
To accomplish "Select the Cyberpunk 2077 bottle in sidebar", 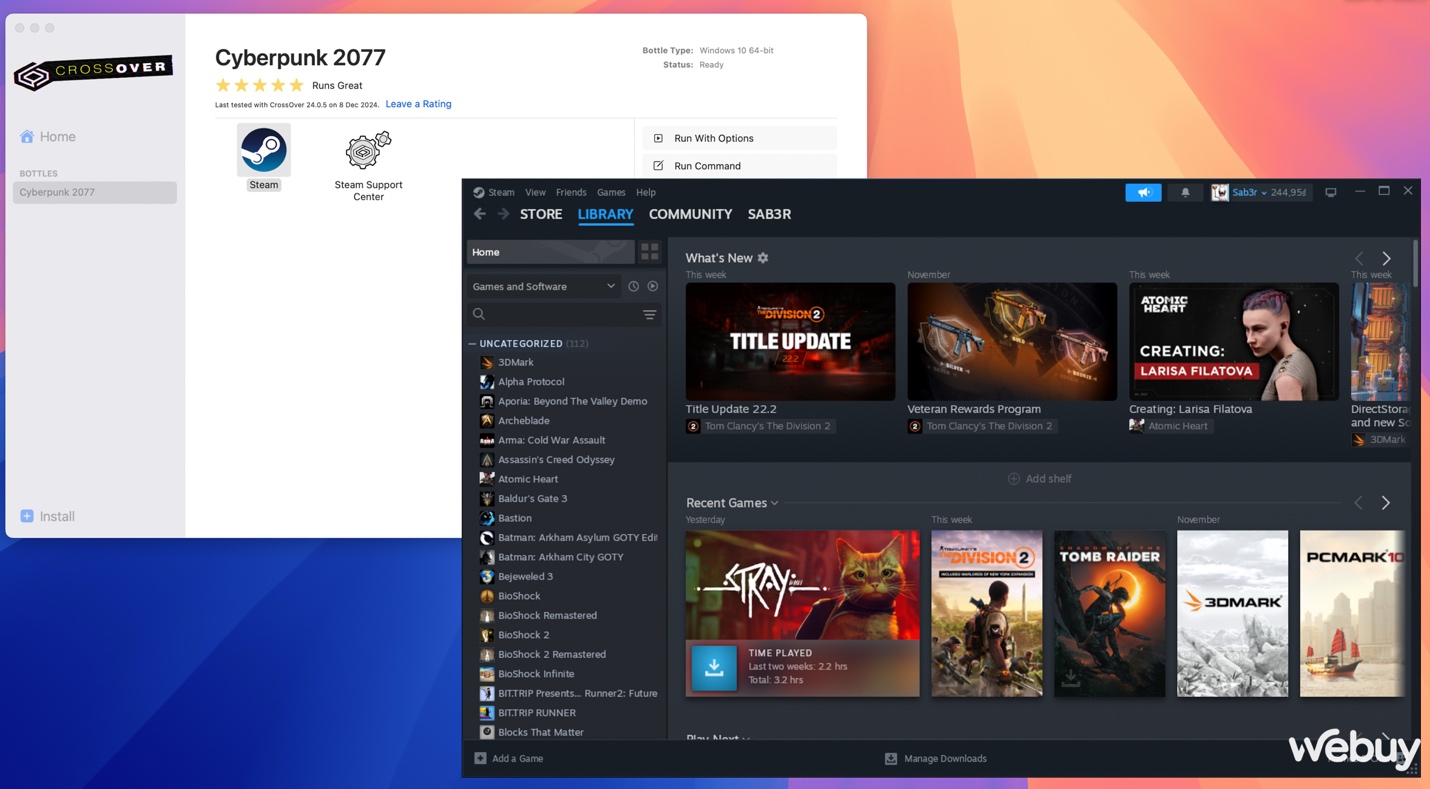I will (x=95, y=192).
